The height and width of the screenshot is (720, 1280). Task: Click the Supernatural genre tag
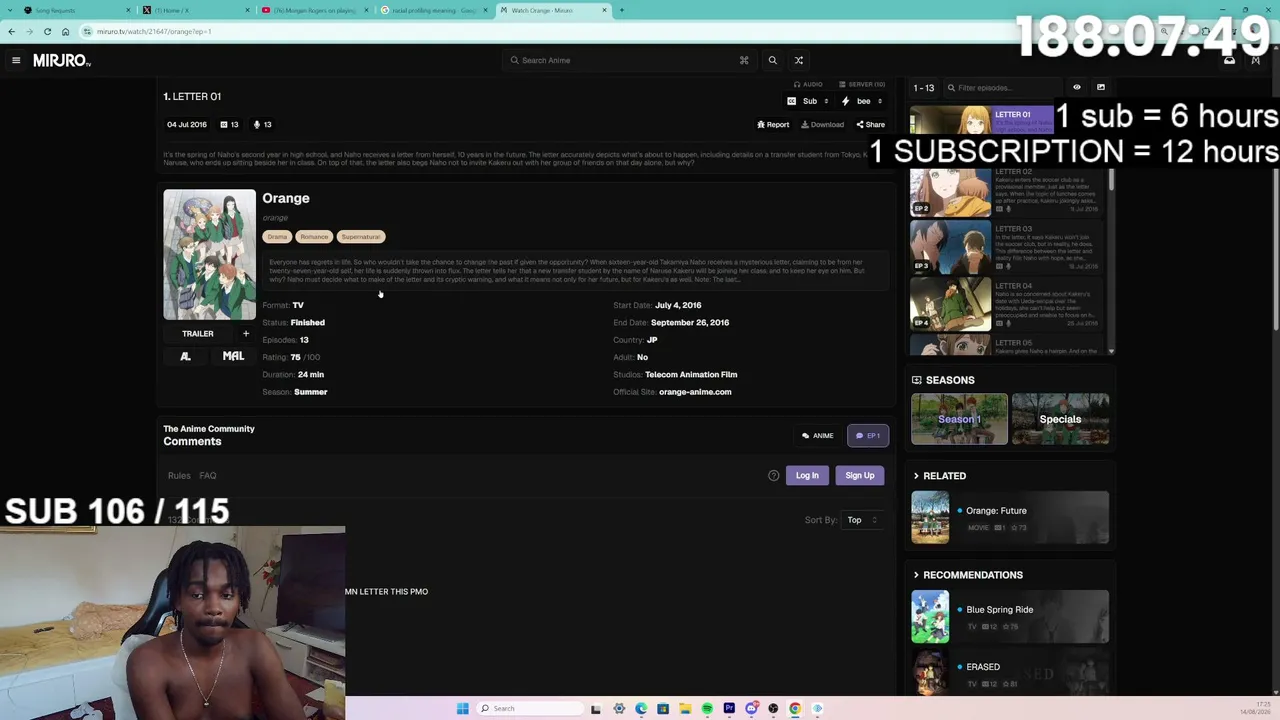coord(360,237)
